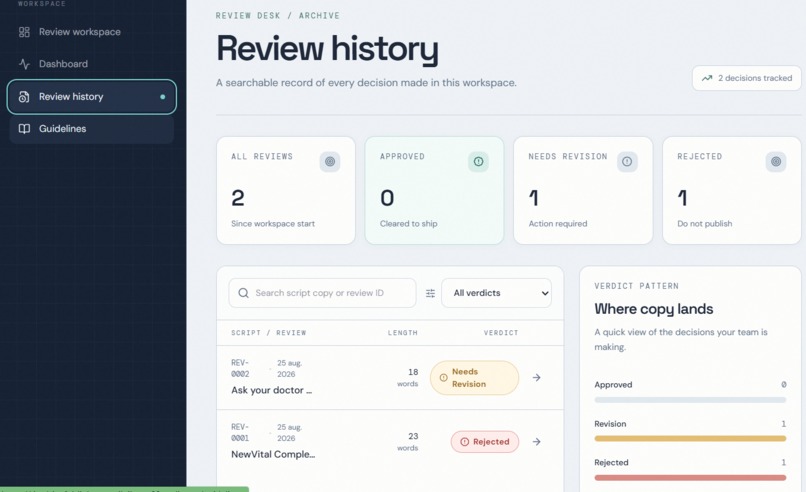Click the VERDICT column header
Image resolution: width=806 pixels, height=492 pixels.
[501, 333]
